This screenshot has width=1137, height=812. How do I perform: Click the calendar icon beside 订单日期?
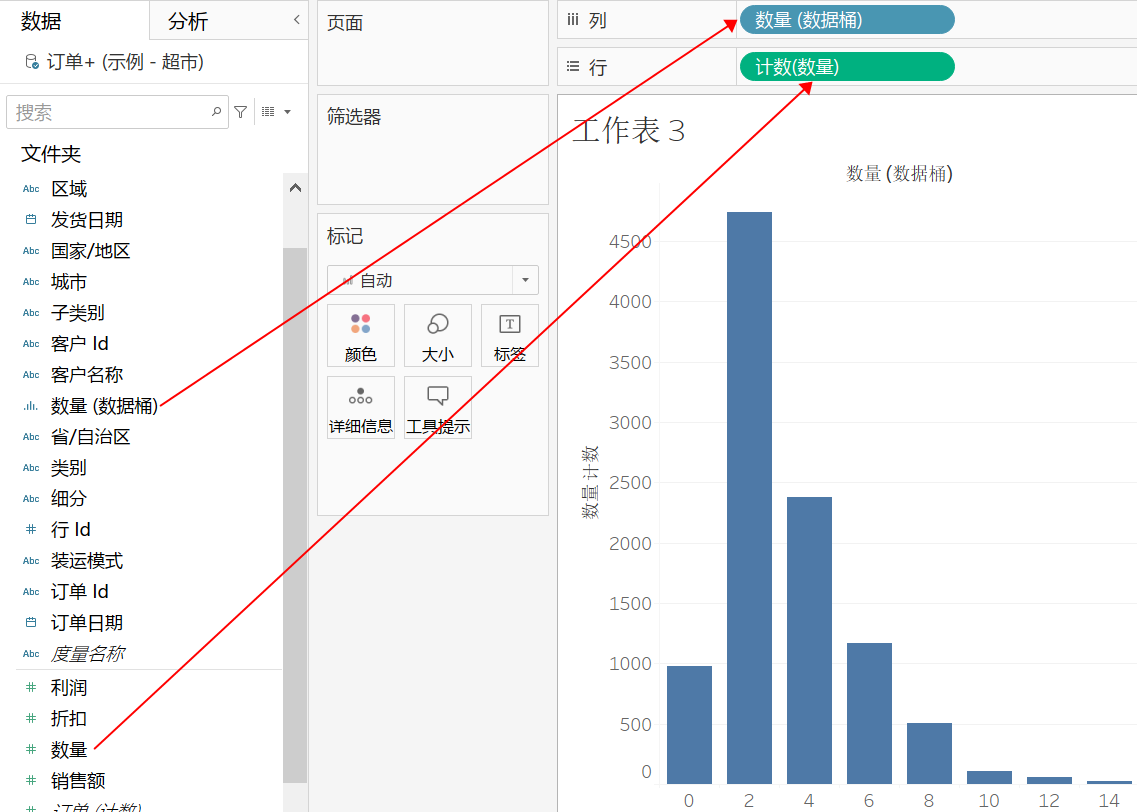[30, 622]
